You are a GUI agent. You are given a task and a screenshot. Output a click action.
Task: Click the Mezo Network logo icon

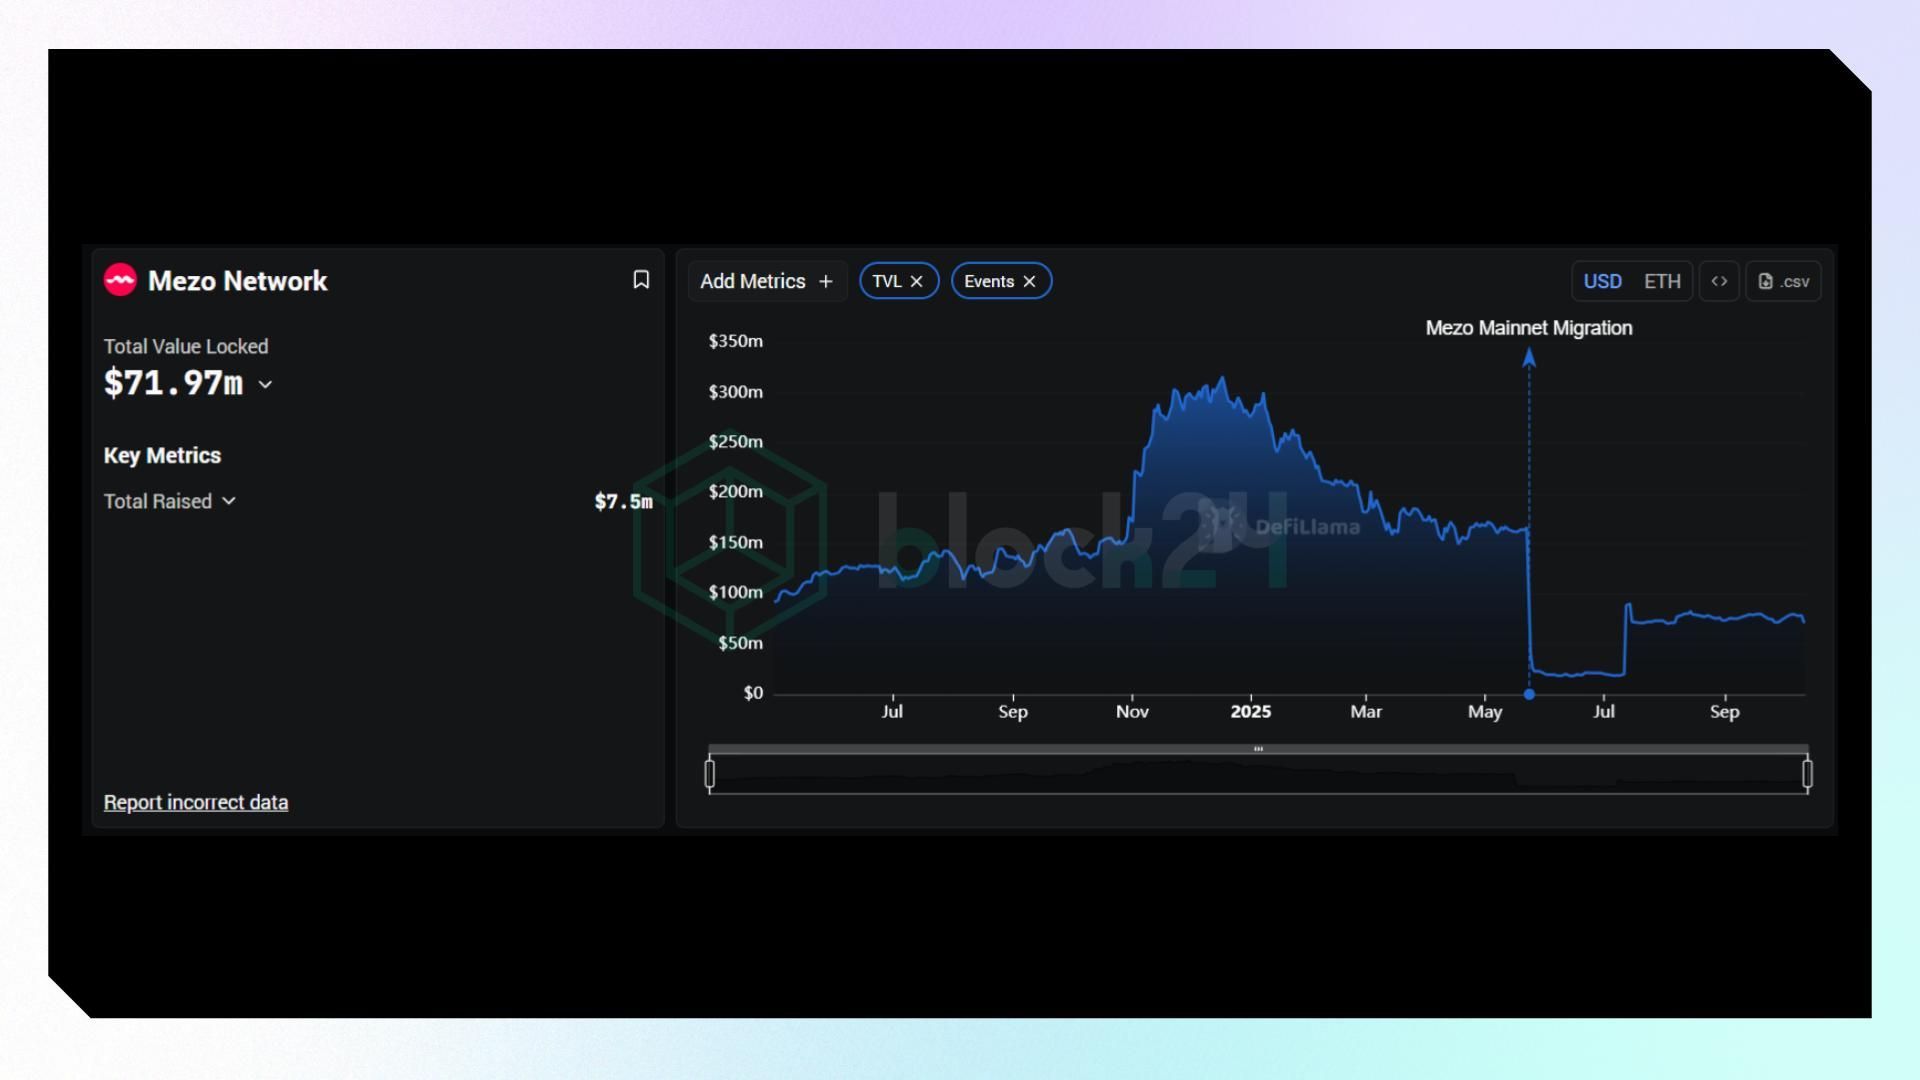(x=120, y=281)
